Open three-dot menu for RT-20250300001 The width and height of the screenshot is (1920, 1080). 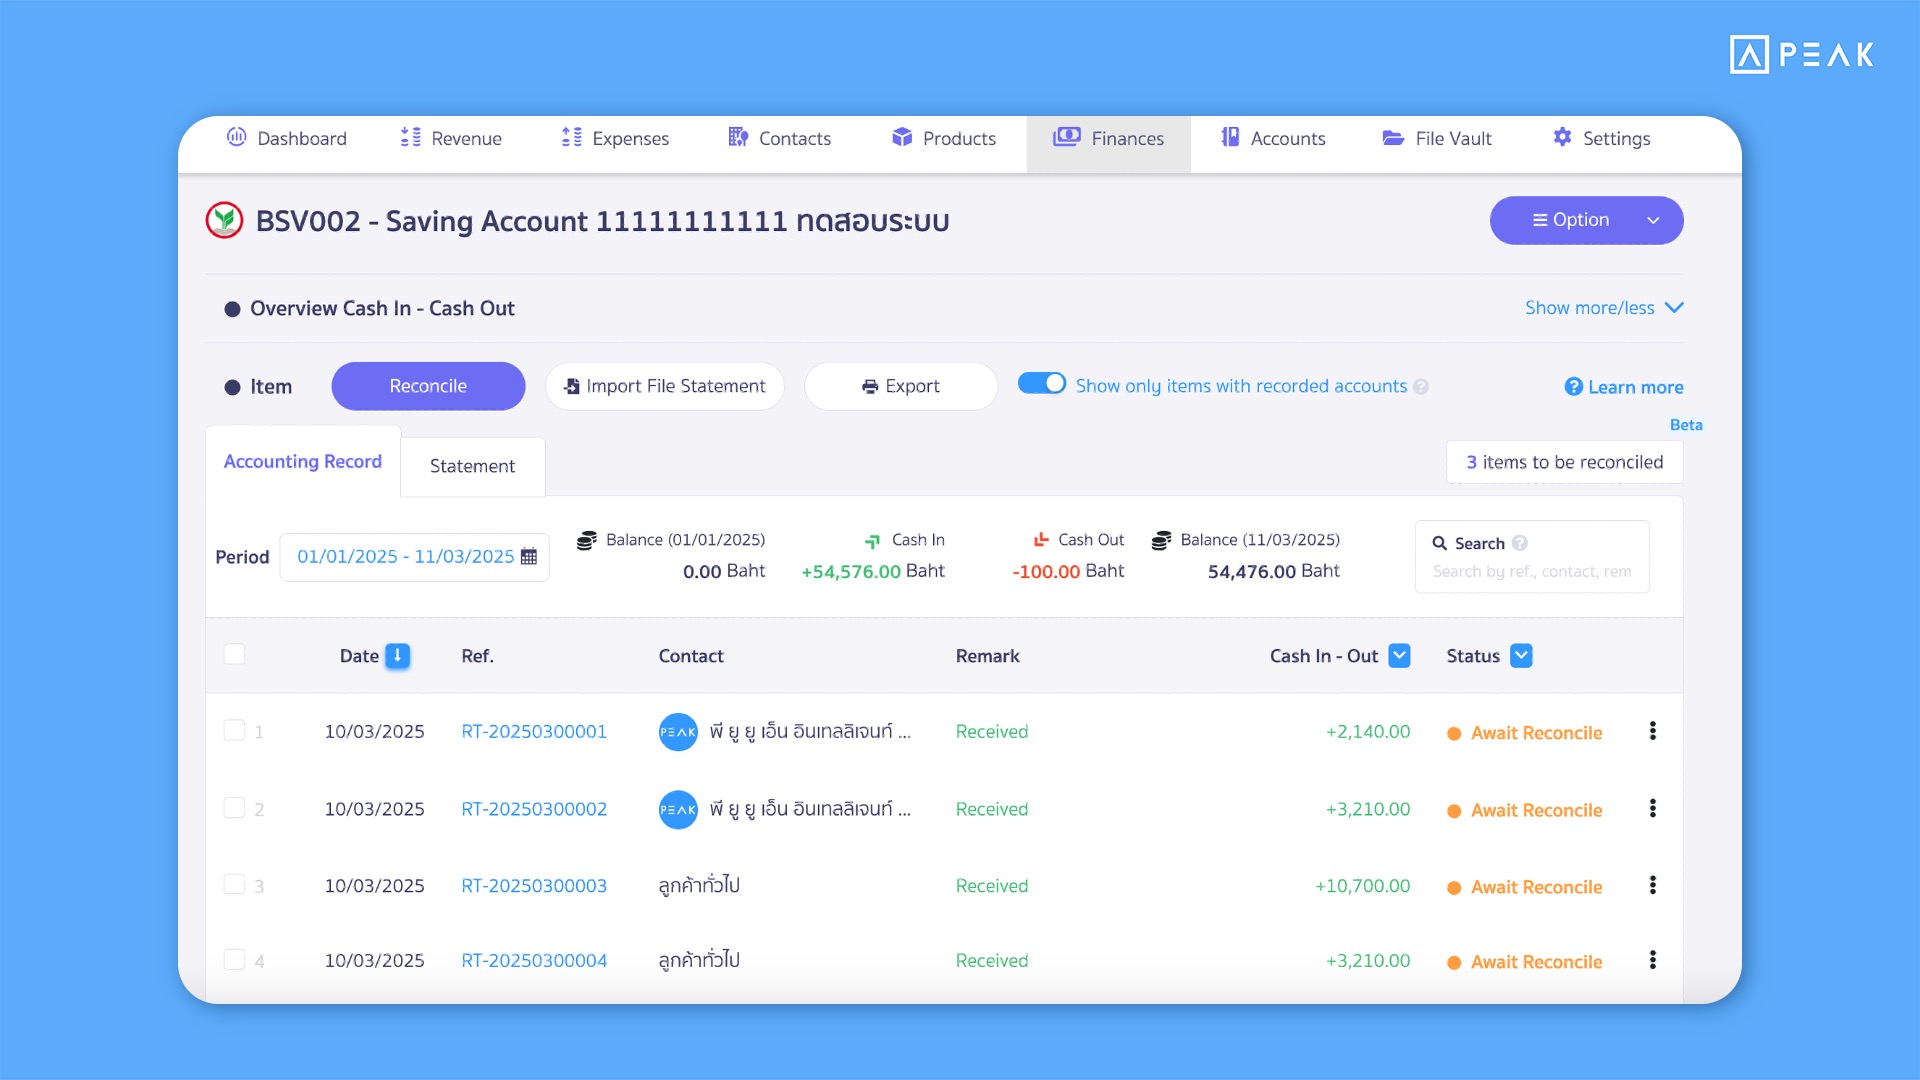pos(1652,732)
